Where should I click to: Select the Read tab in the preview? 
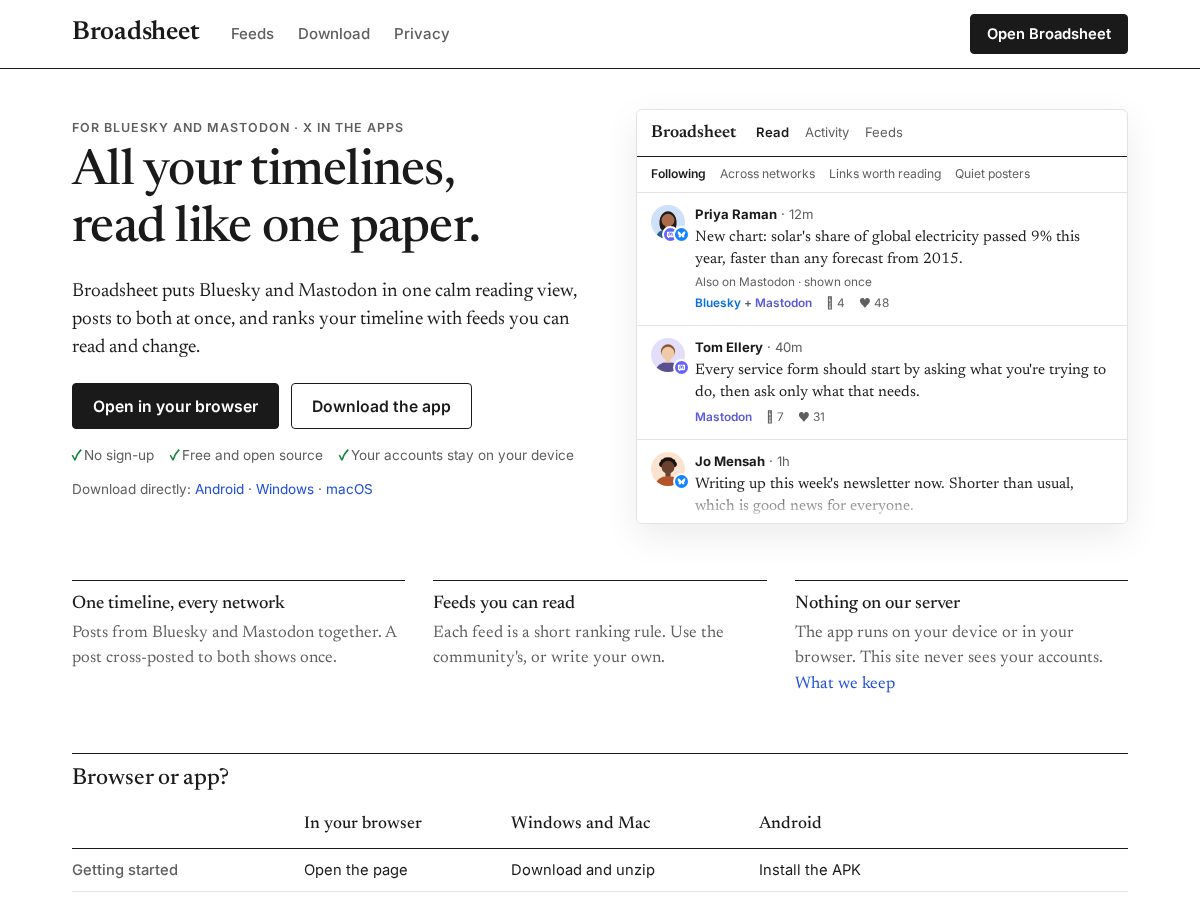[x=772, y=132]
